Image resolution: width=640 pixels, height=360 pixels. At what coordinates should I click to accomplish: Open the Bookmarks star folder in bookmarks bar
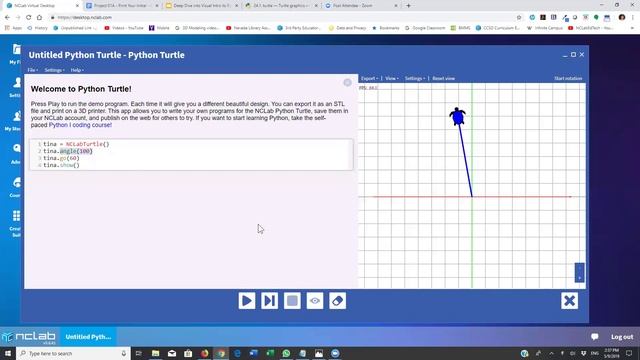385,28
